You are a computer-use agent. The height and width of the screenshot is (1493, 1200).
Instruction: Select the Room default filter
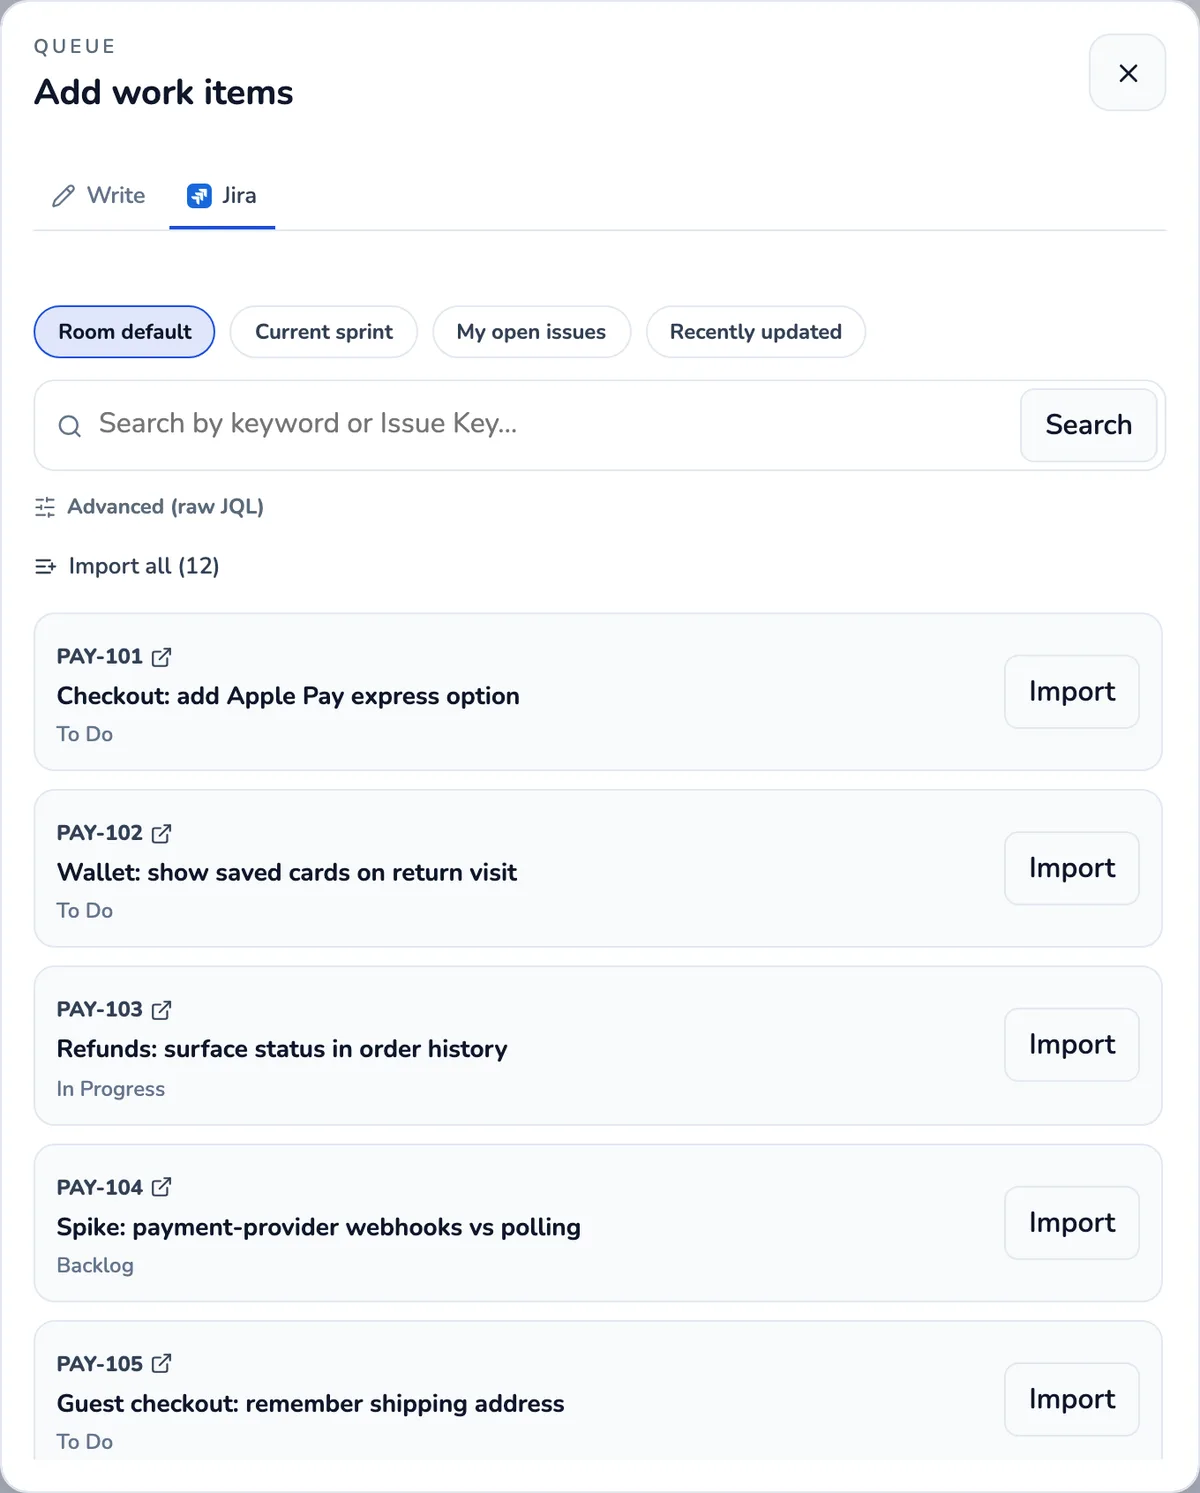(124, 332)
